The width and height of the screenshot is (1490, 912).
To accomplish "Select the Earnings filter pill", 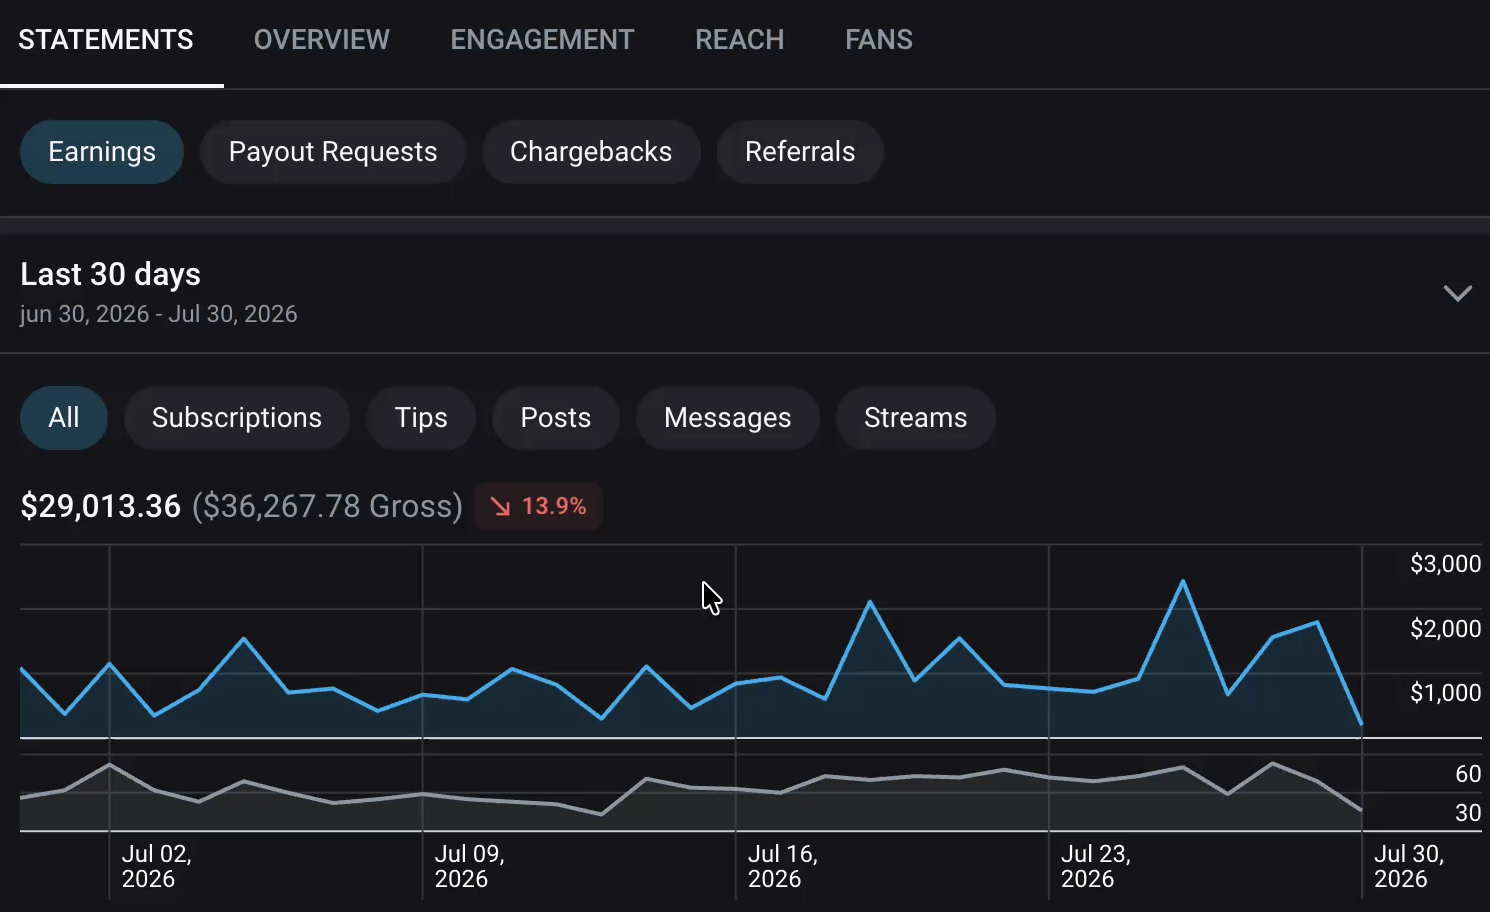I will tap(102, 152).
